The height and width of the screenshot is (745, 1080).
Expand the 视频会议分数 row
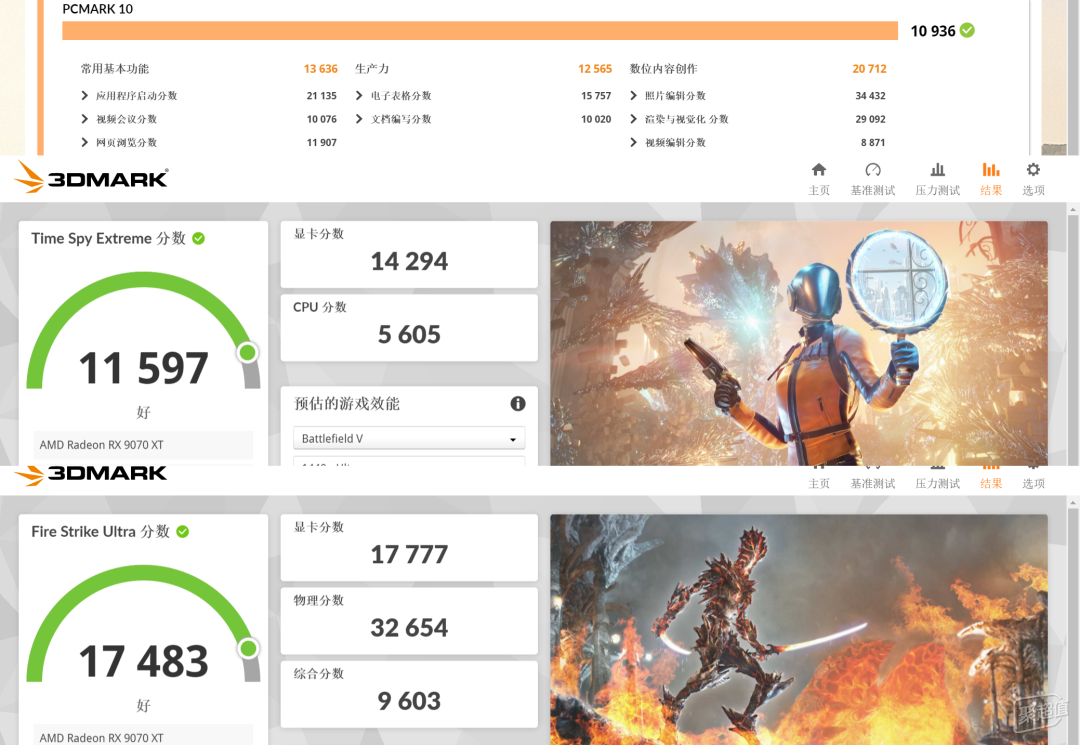(x=84, y=118)
